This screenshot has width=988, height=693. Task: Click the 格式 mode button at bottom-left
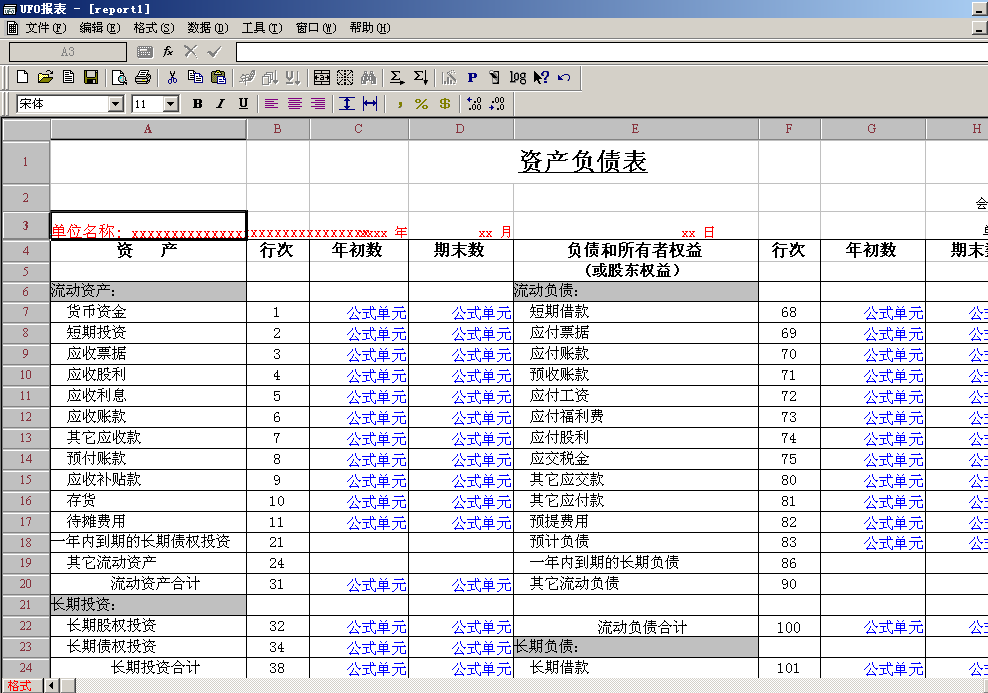pyautogui.click(x=20, y=685)
